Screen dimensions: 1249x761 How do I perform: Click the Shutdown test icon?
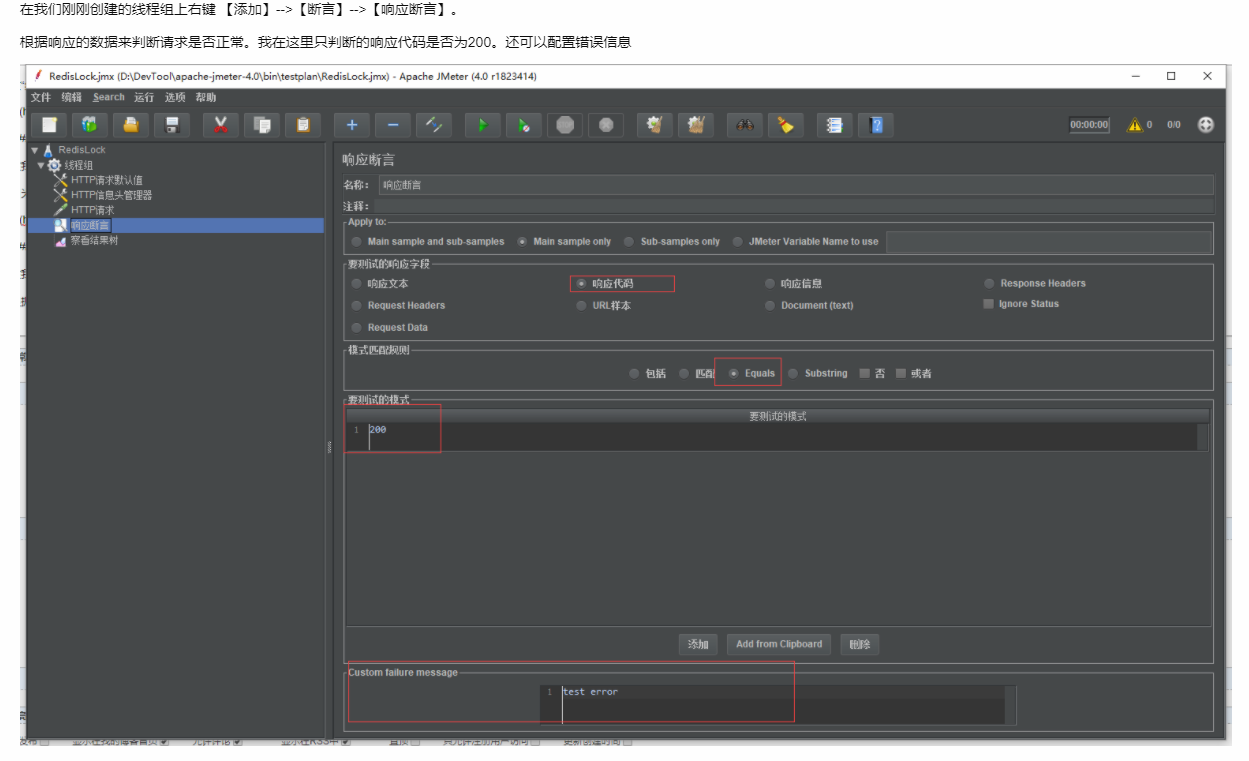(606, 125)
